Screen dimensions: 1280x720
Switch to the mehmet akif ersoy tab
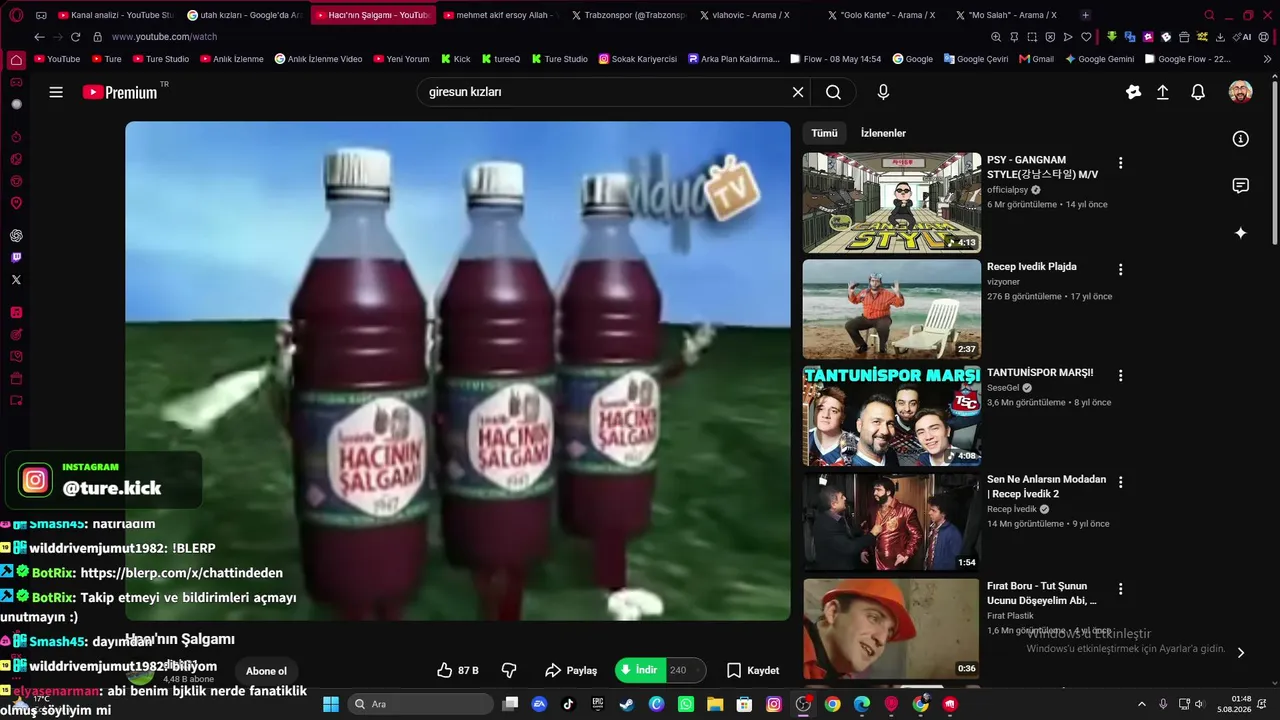(x=501, y=15)
